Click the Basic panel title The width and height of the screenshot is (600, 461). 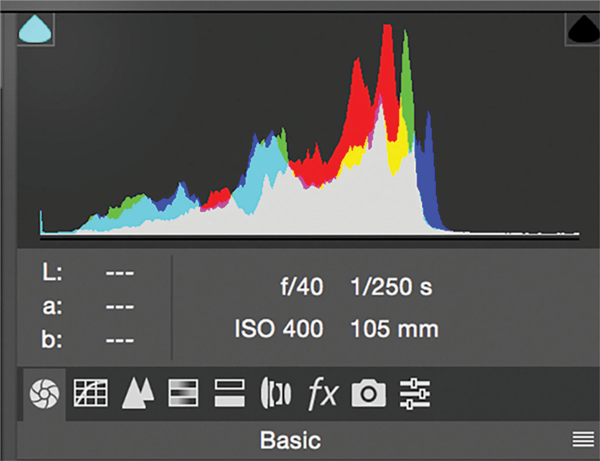tap(291, 440)
